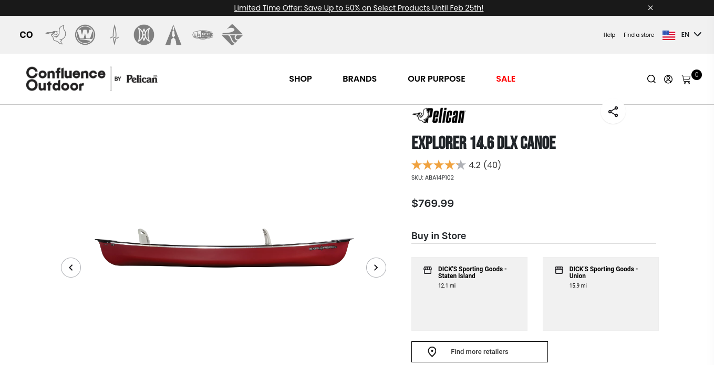The height and width of the screenshot is (365, 714).
Task: Go to the SALE section
Action: (x=505, y=79)
